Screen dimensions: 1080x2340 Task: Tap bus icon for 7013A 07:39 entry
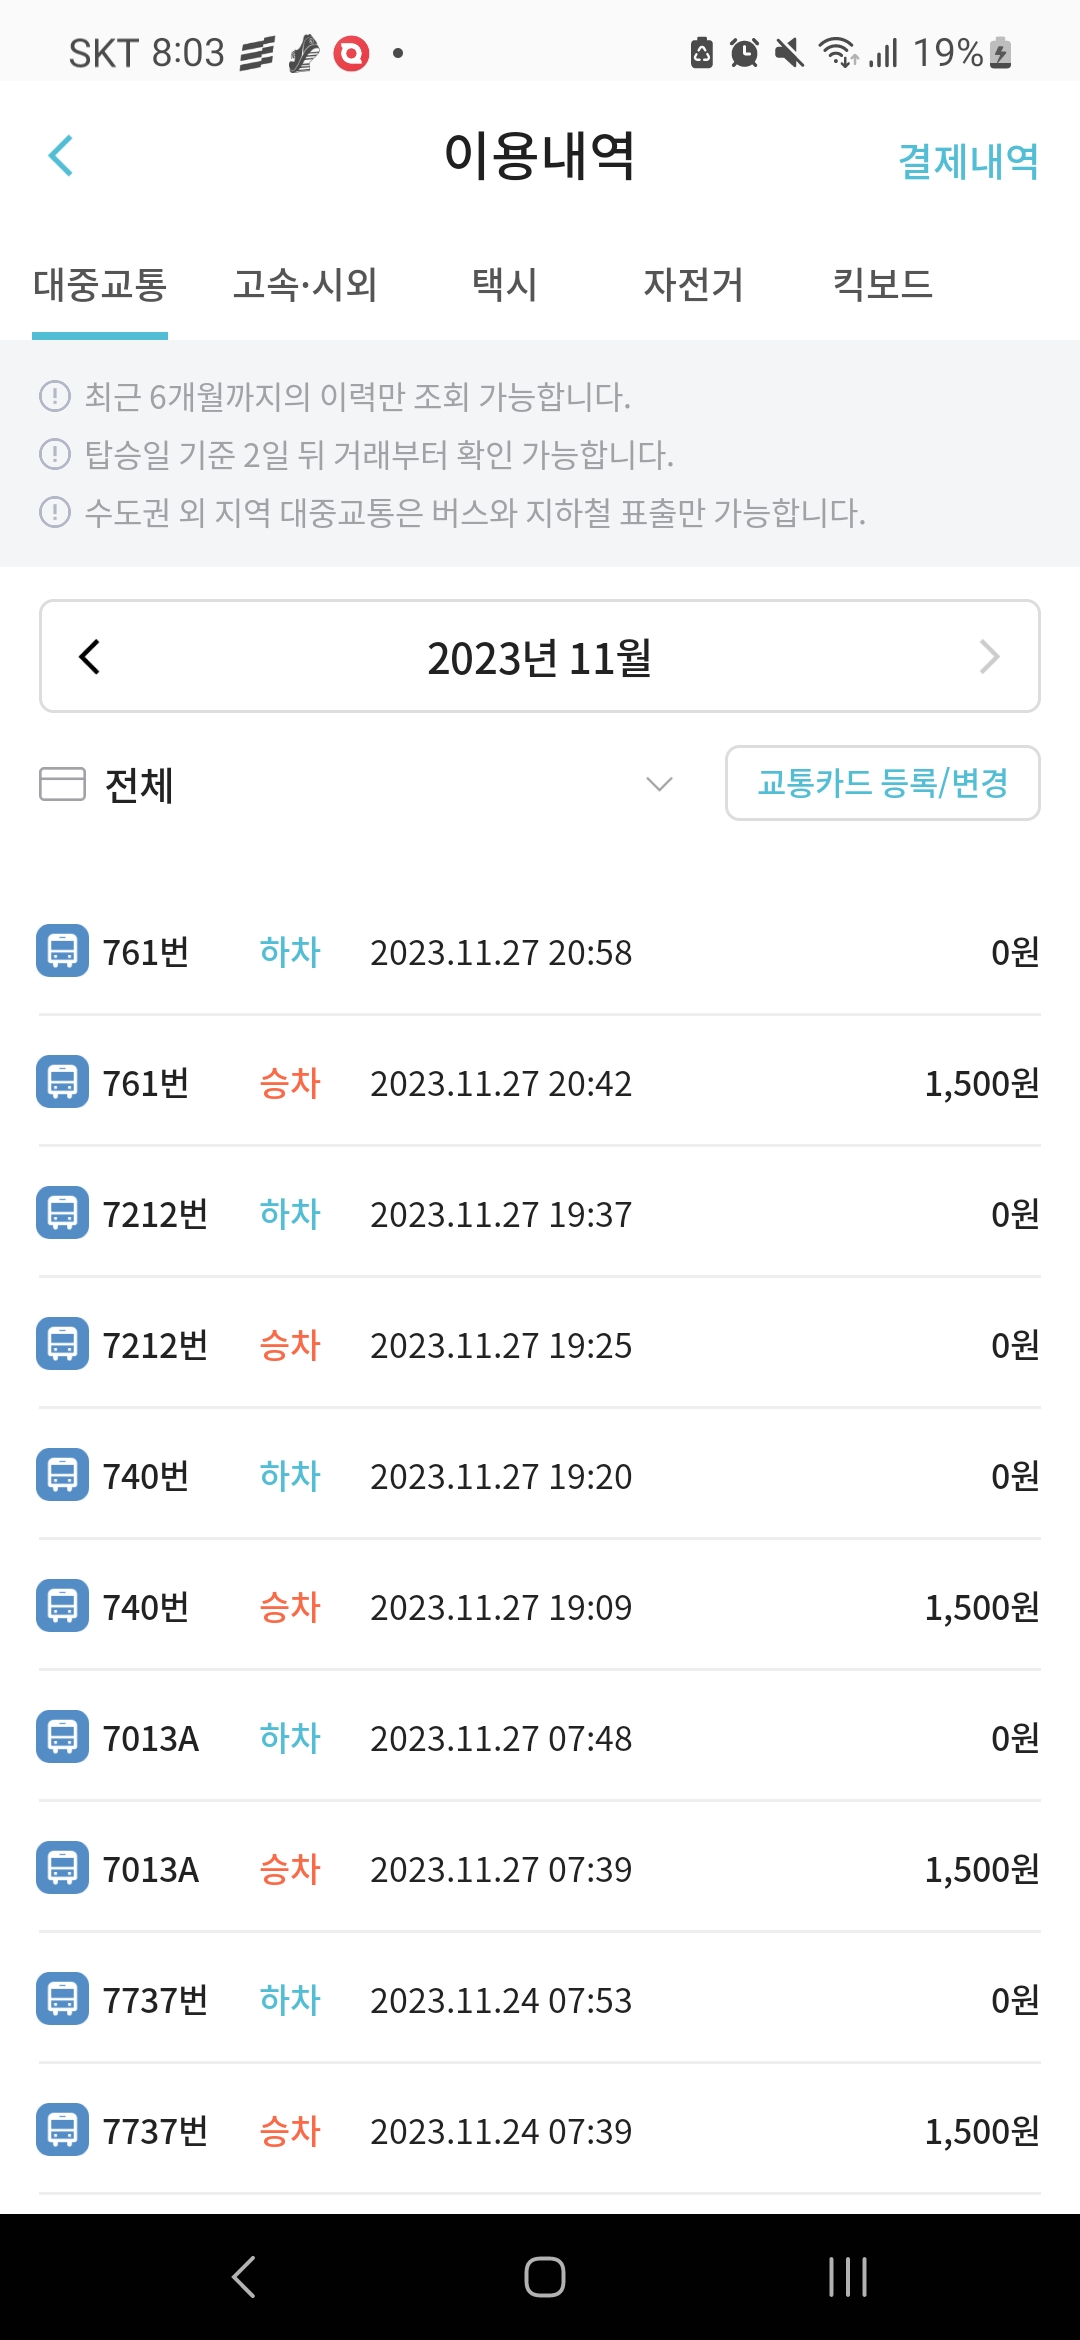pyautogui.click(x=62, y=1868)
